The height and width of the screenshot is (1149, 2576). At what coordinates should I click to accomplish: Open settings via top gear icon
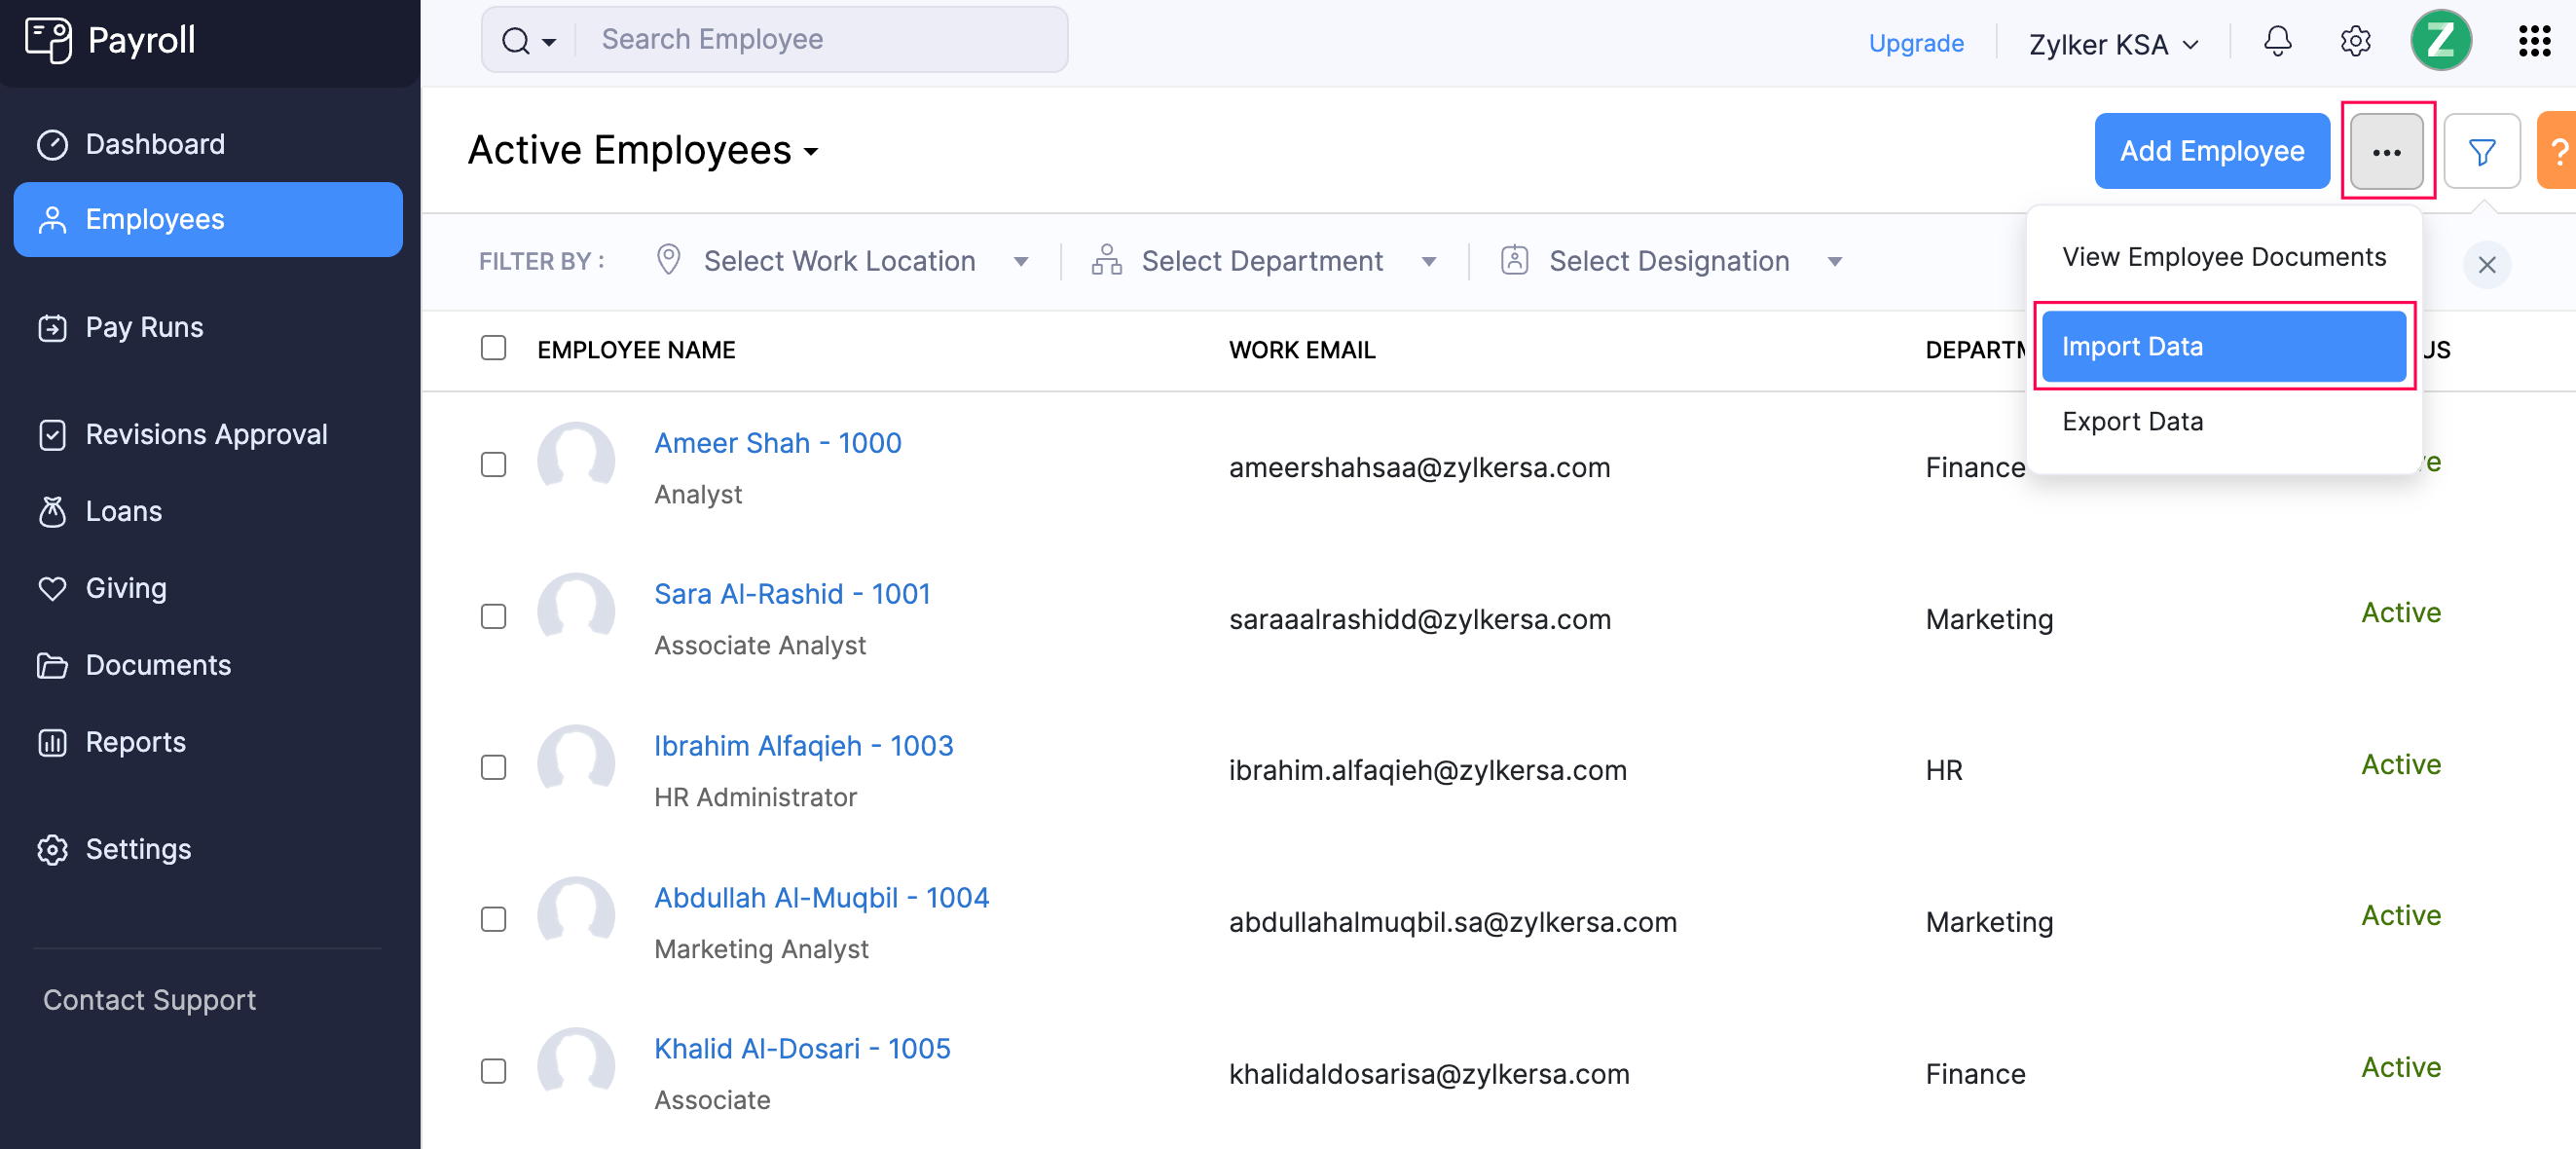(x=2355, y=41)
